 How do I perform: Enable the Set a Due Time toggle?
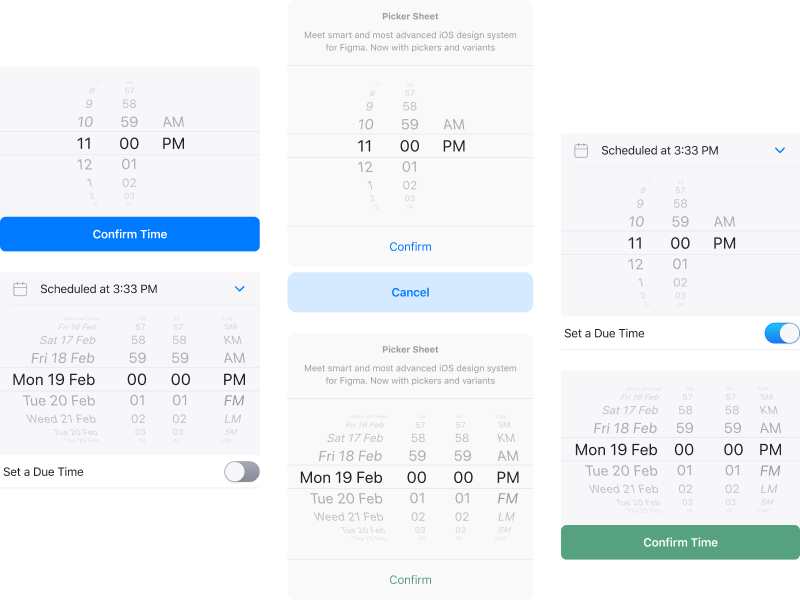pos(241,471)
